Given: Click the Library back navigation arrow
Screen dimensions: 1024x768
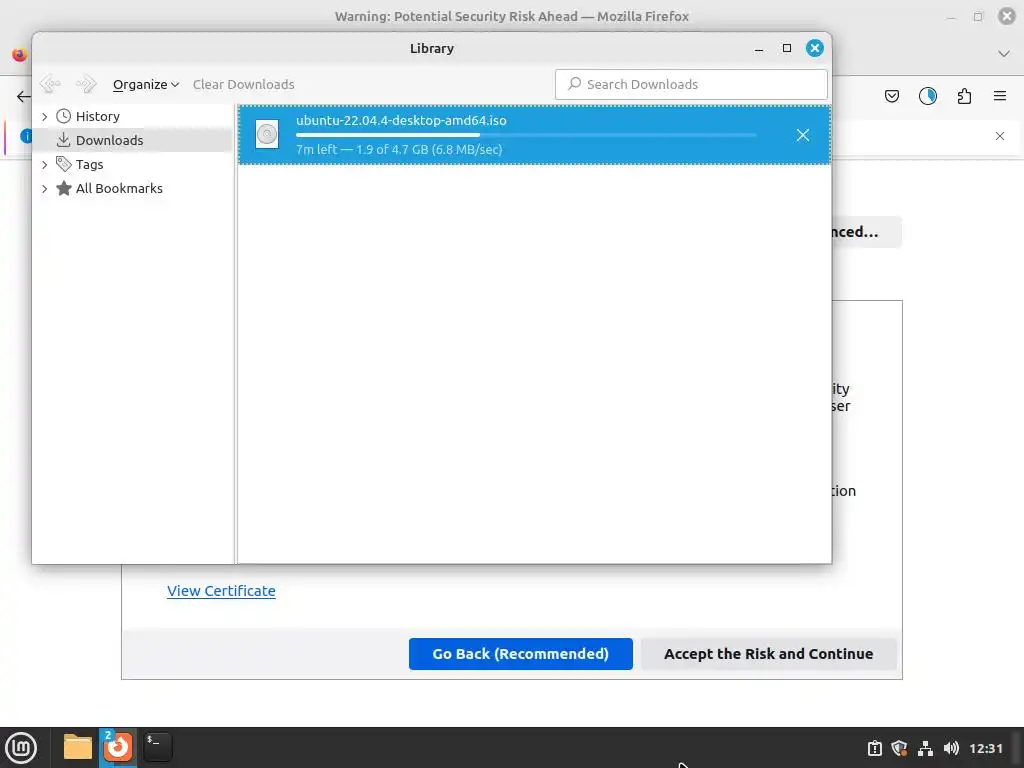Looking at the screenshot, I should pos(50,84).
